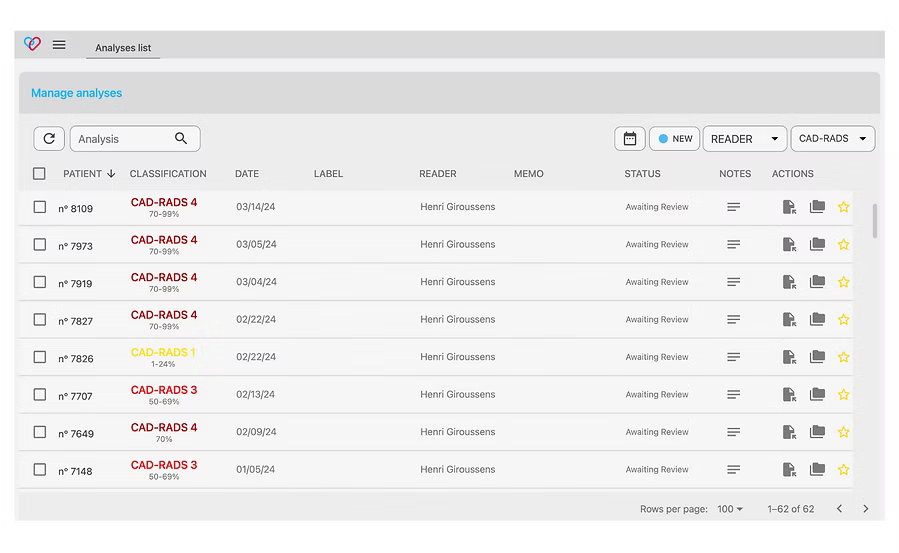Screen dimensions: 899x553
Task: Open the hamburger menu icon
Action: 59,45
